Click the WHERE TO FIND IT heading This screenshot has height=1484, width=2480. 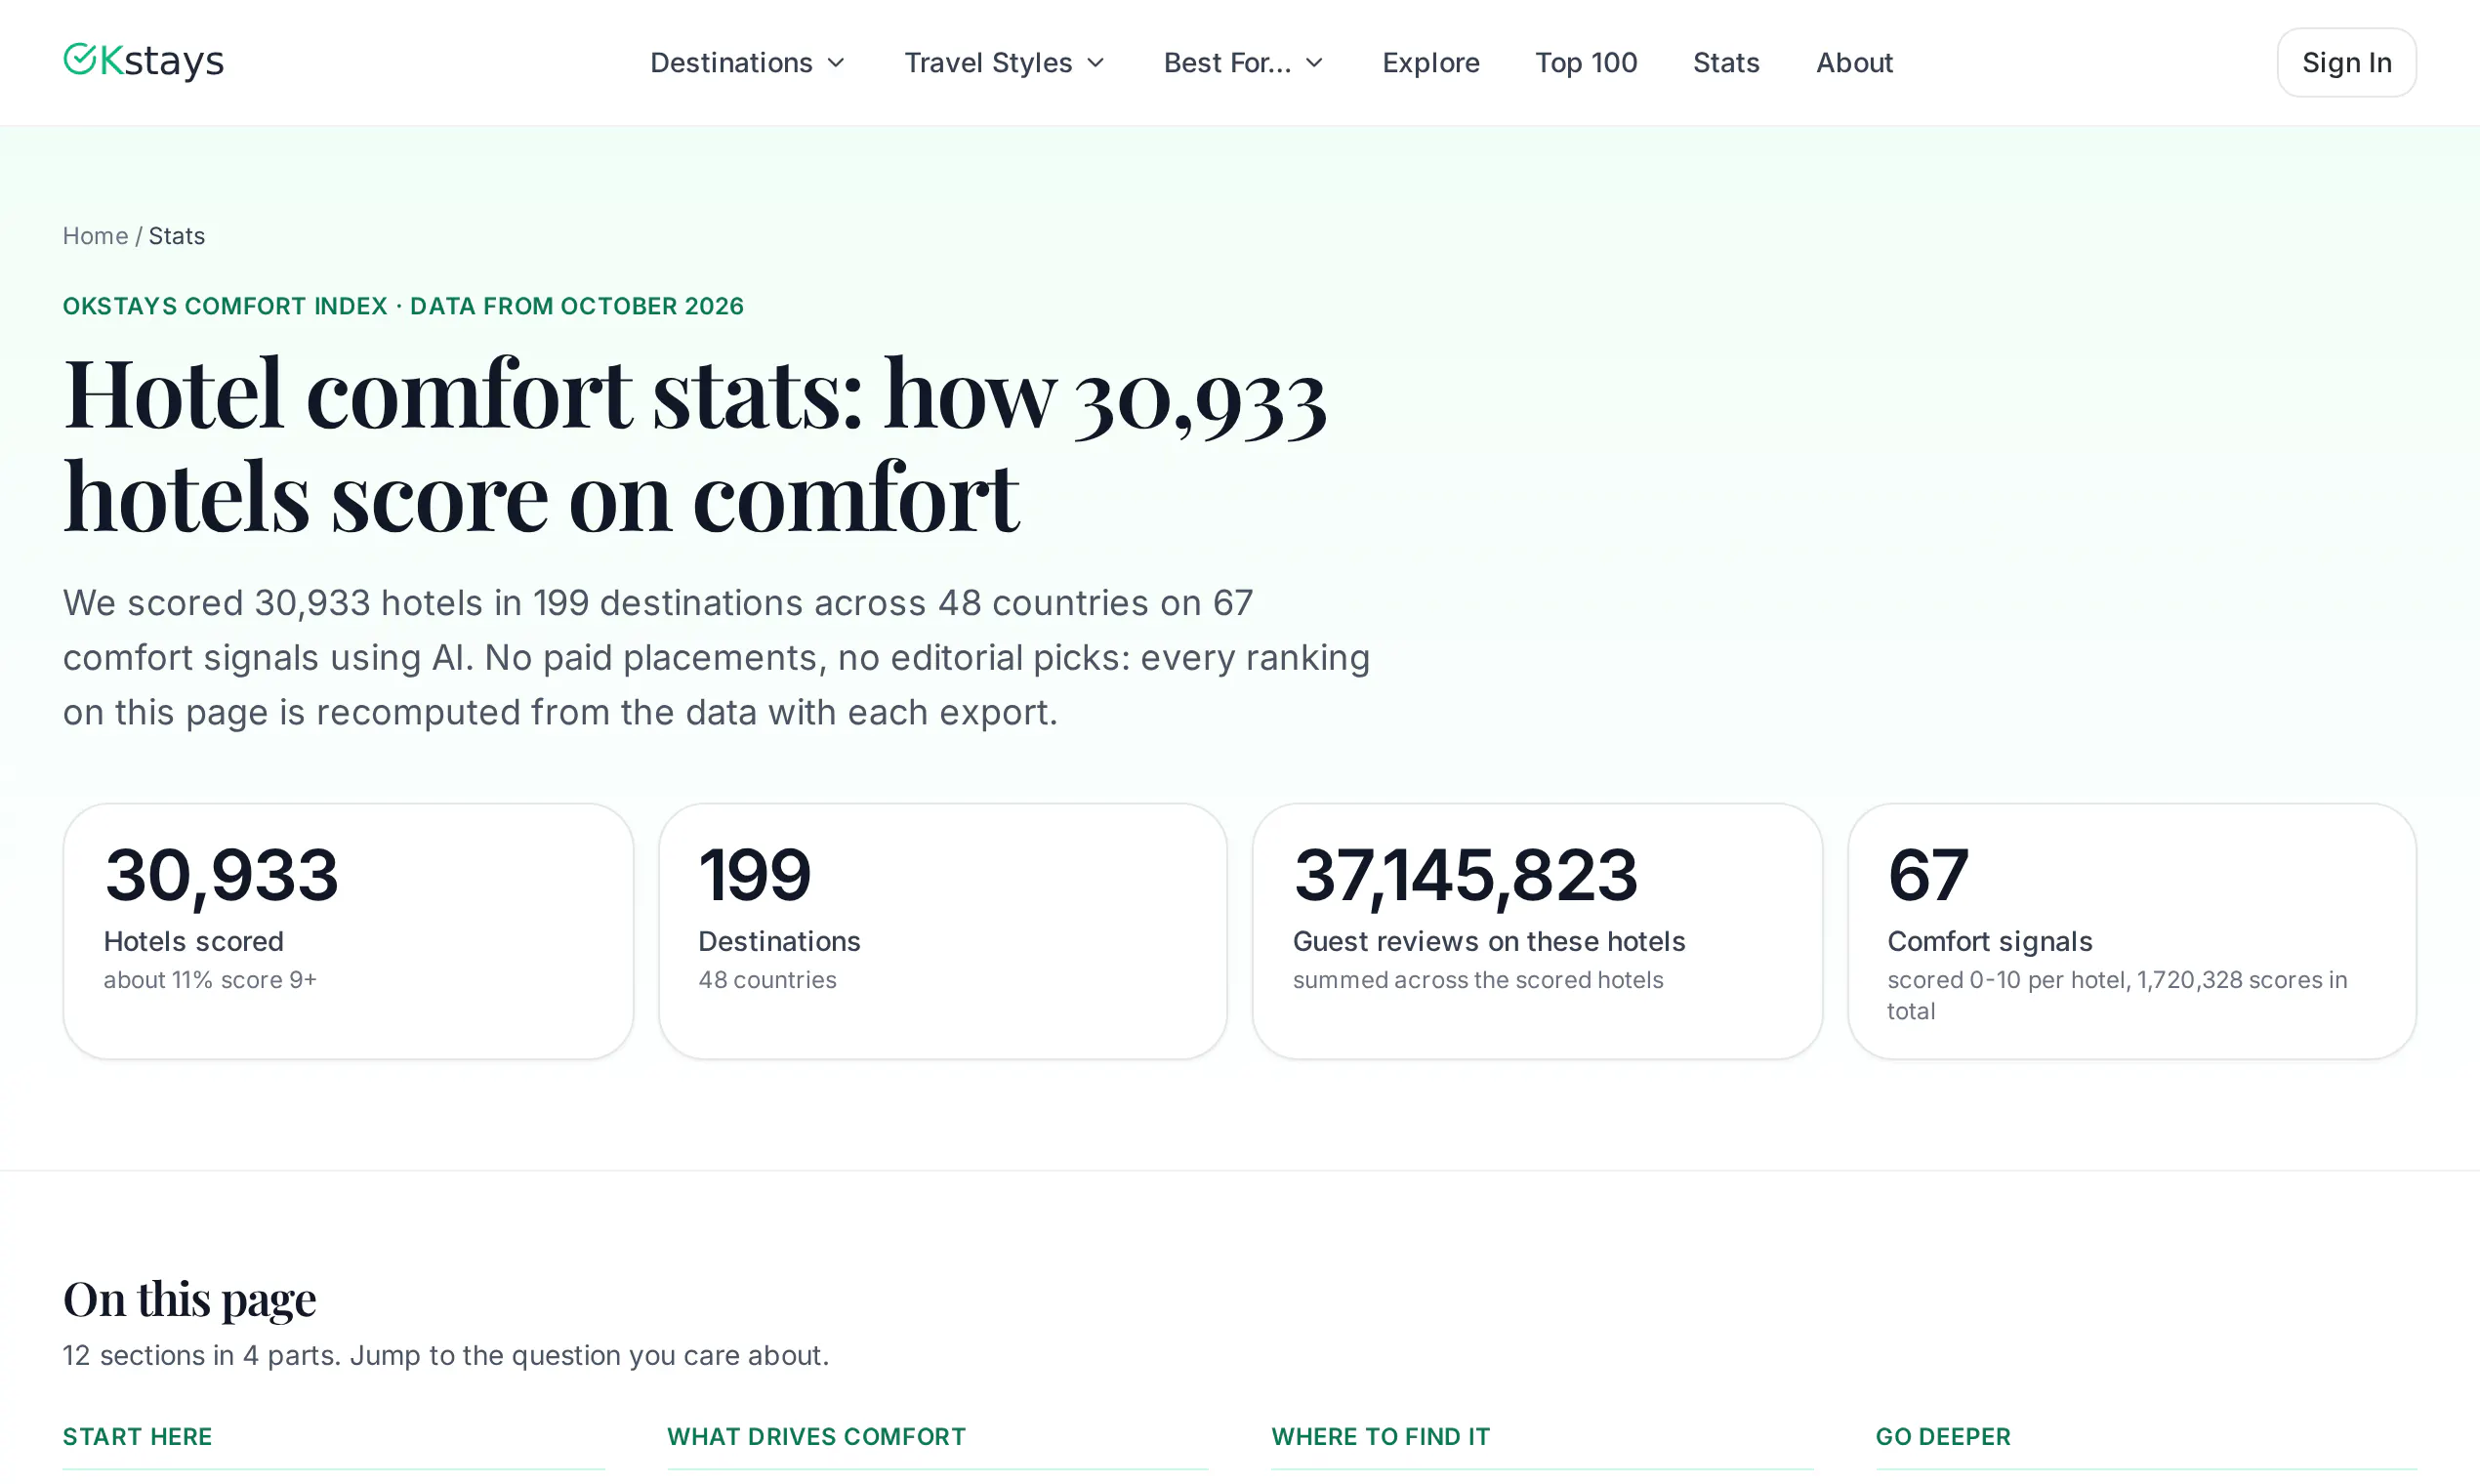tap(1380, 1437)
